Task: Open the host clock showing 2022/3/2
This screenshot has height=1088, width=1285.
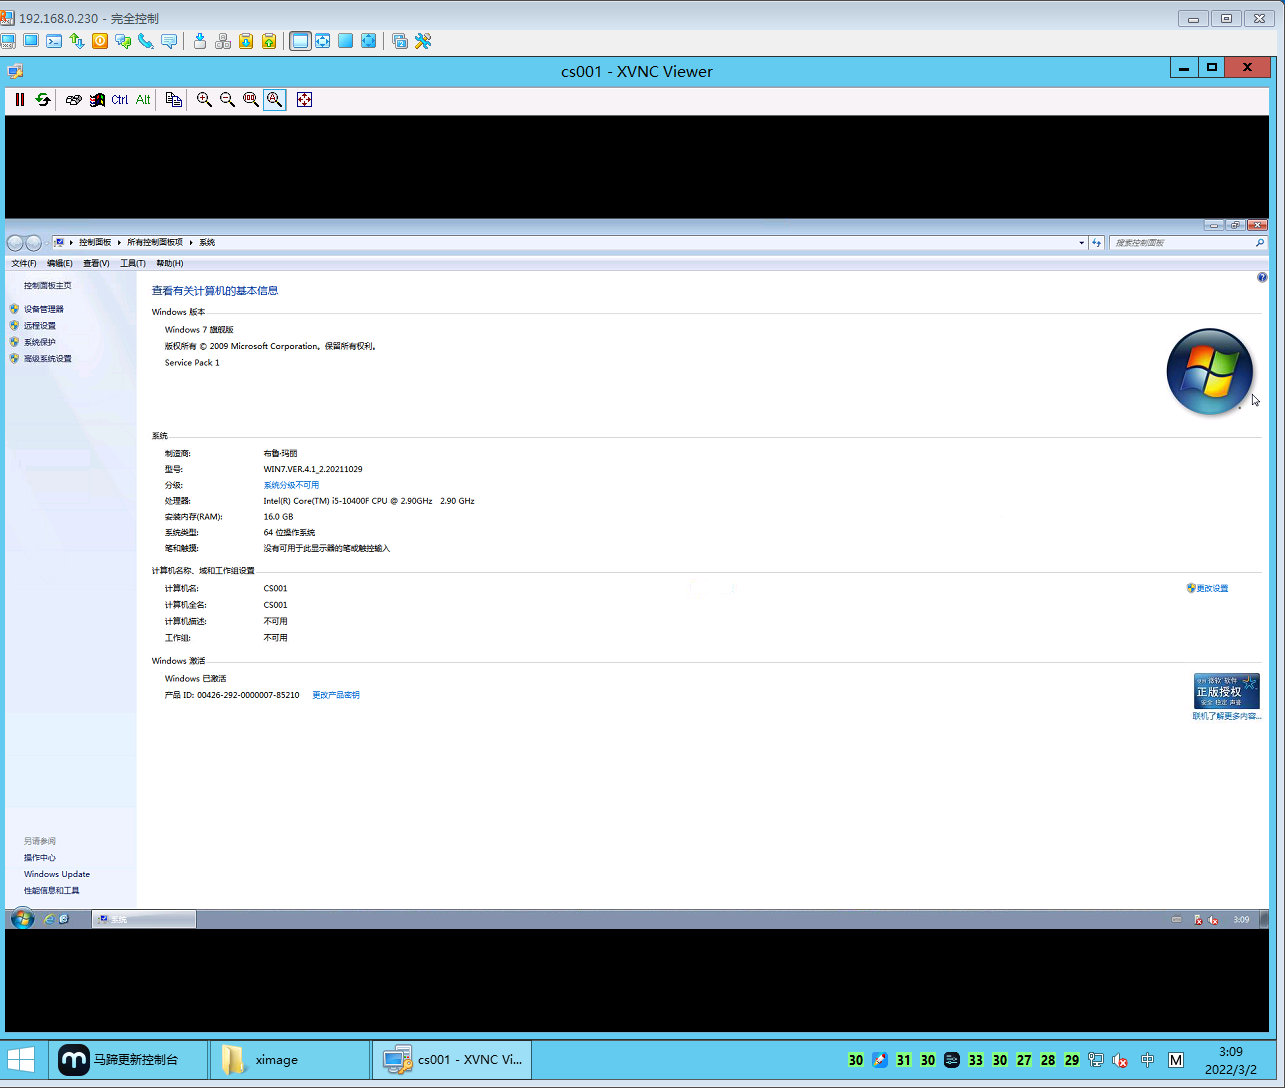Action: click(1231, 1060)
